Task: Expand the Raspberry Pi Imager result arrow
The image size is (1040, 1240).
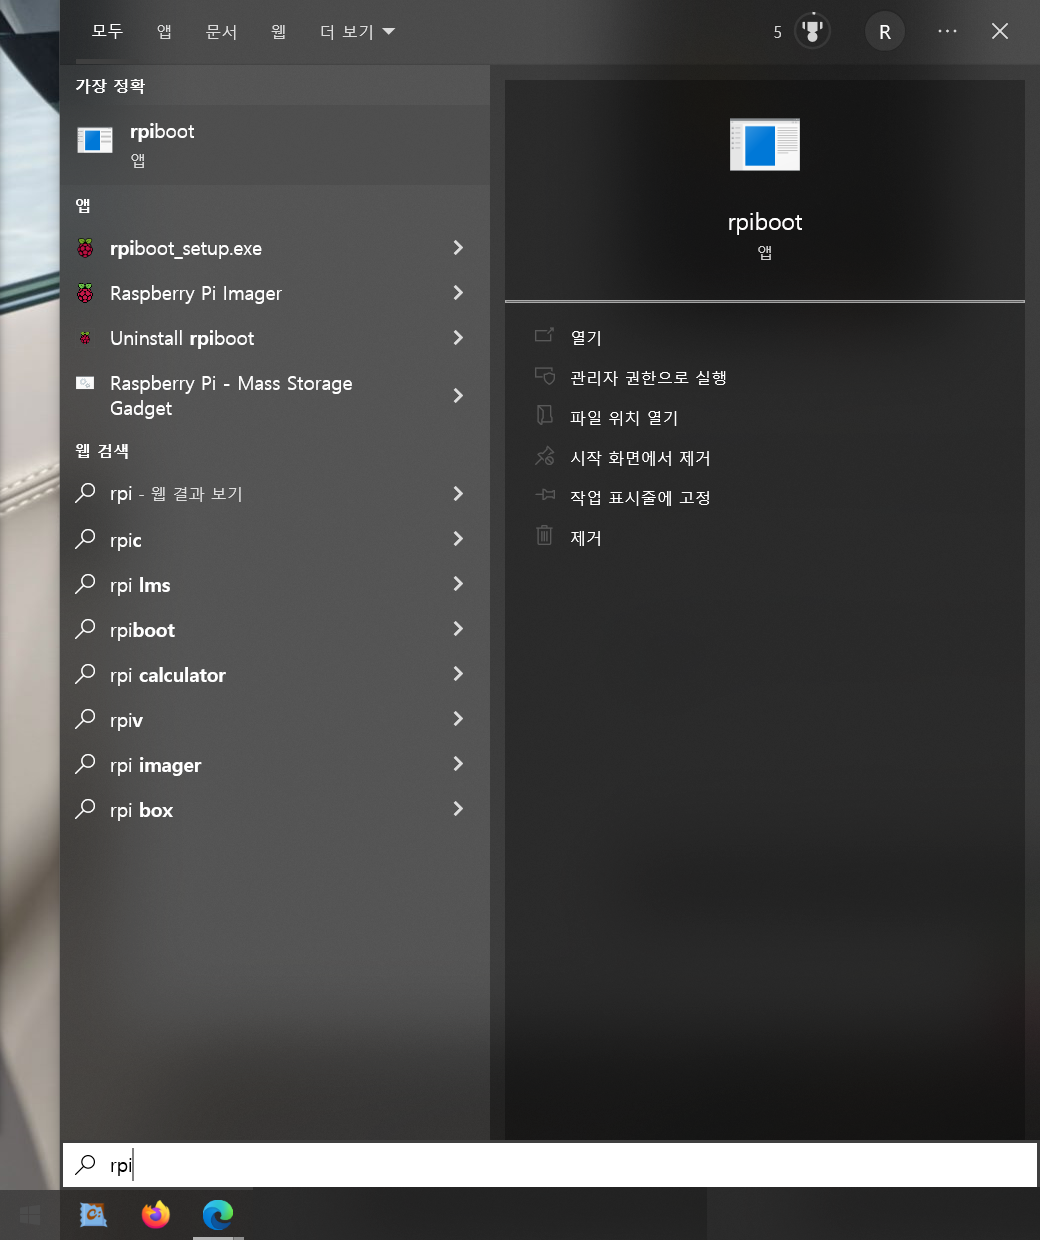Action: [458, 292]
